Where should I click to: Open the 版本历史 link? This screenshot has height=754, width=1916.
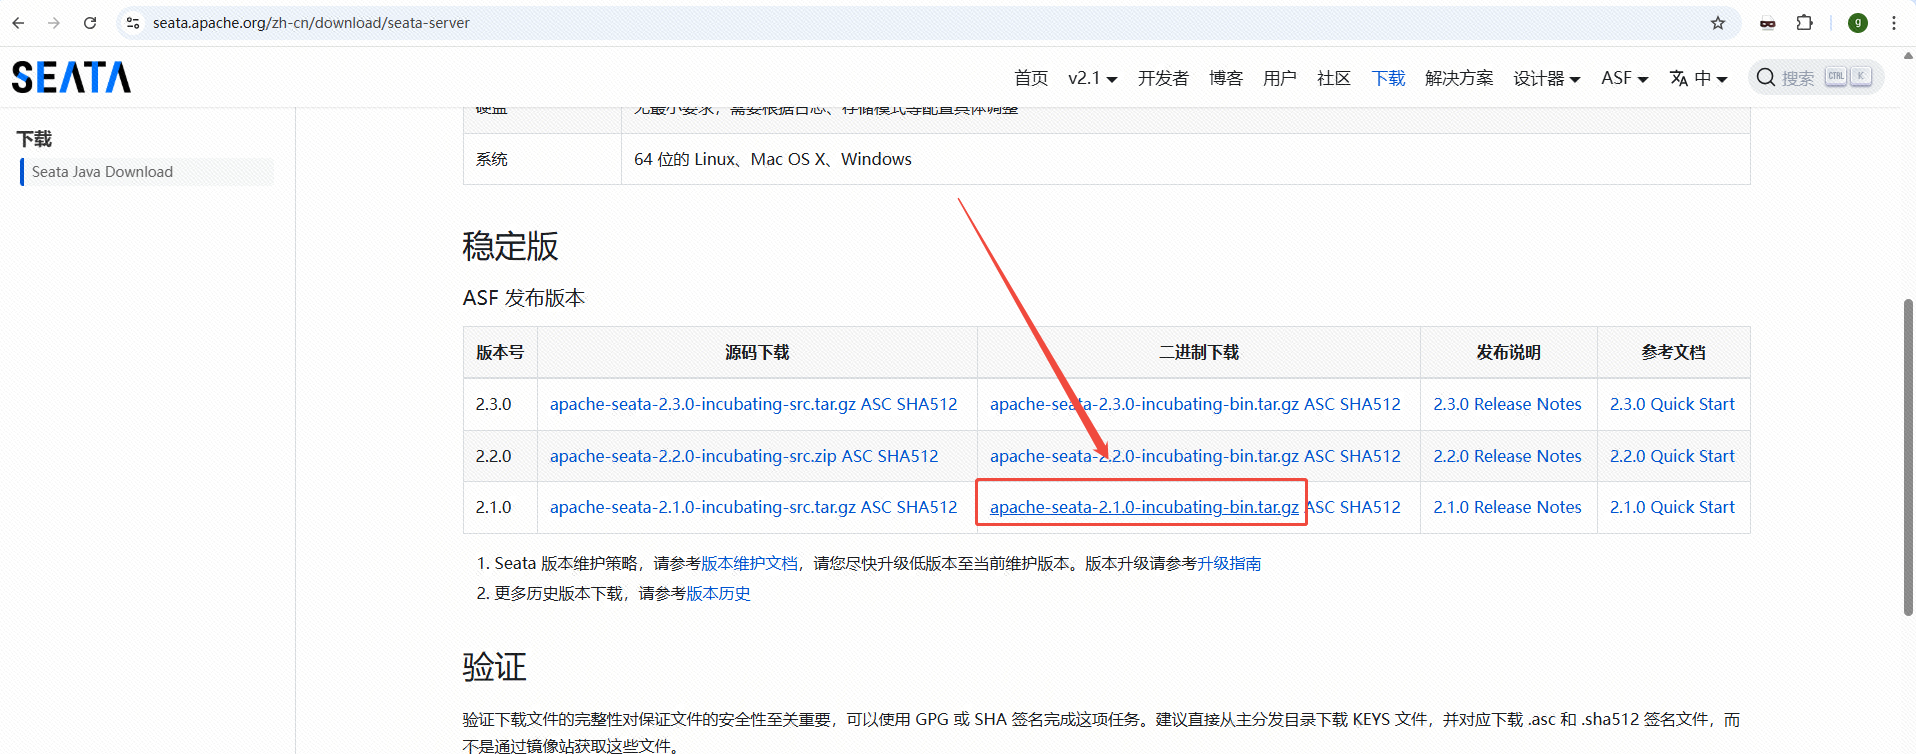coord(718,594)
